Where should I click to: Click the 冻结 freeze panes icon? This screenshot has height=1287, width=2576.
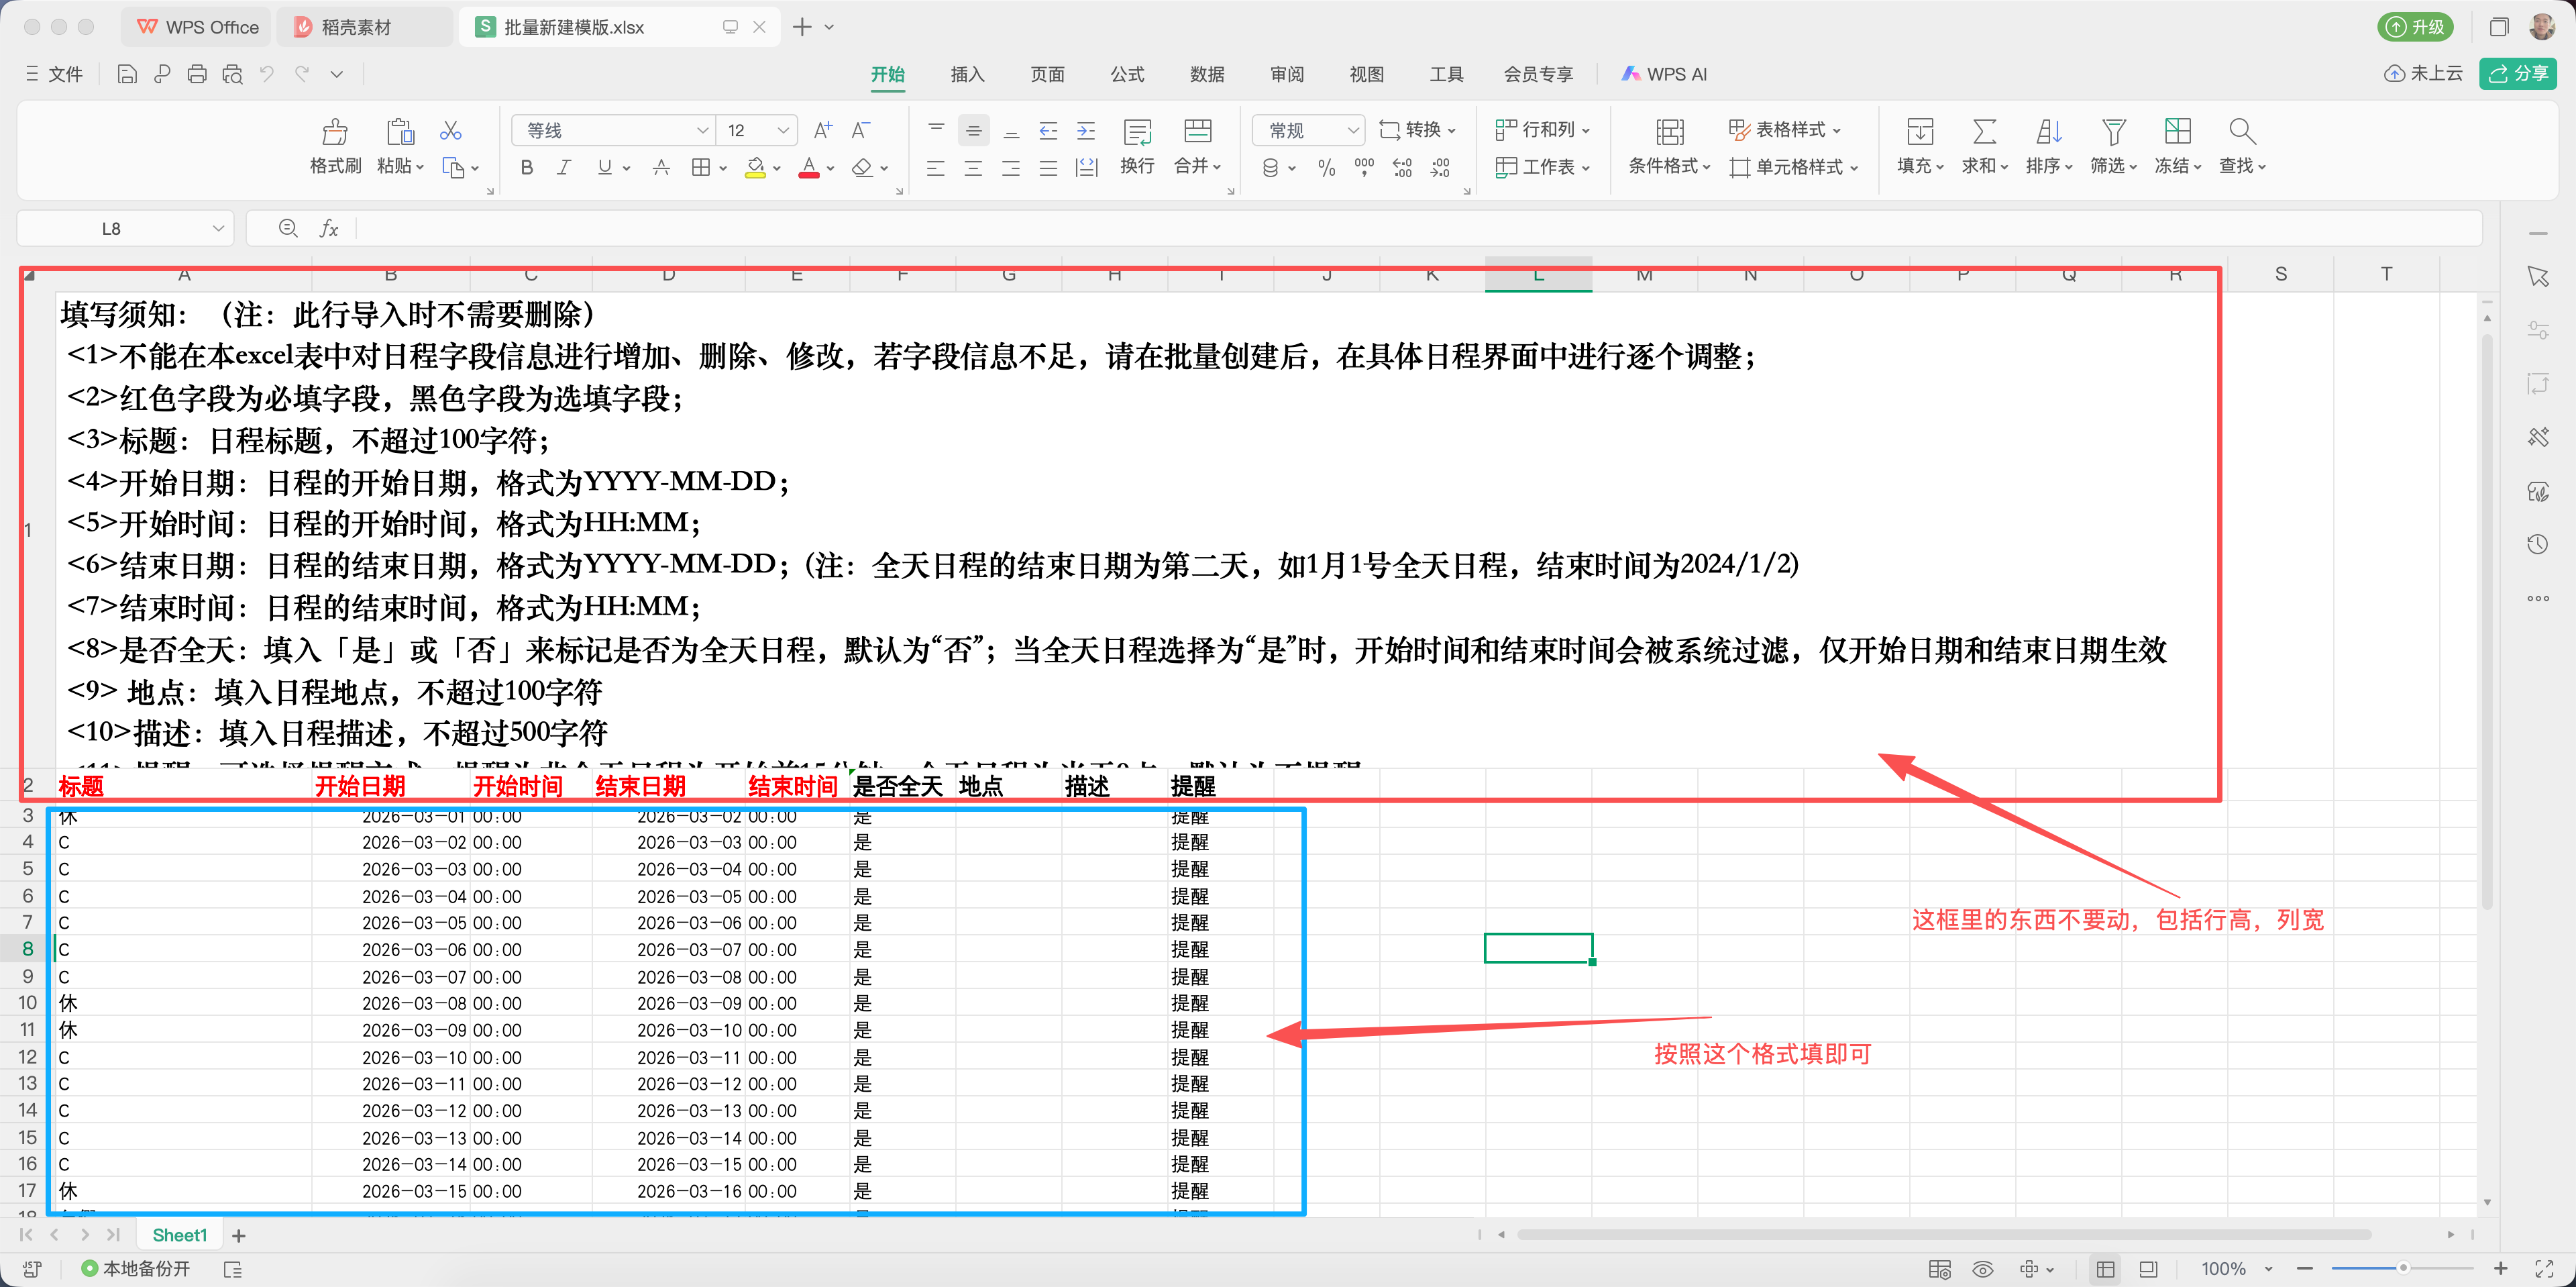point(2178,146)
